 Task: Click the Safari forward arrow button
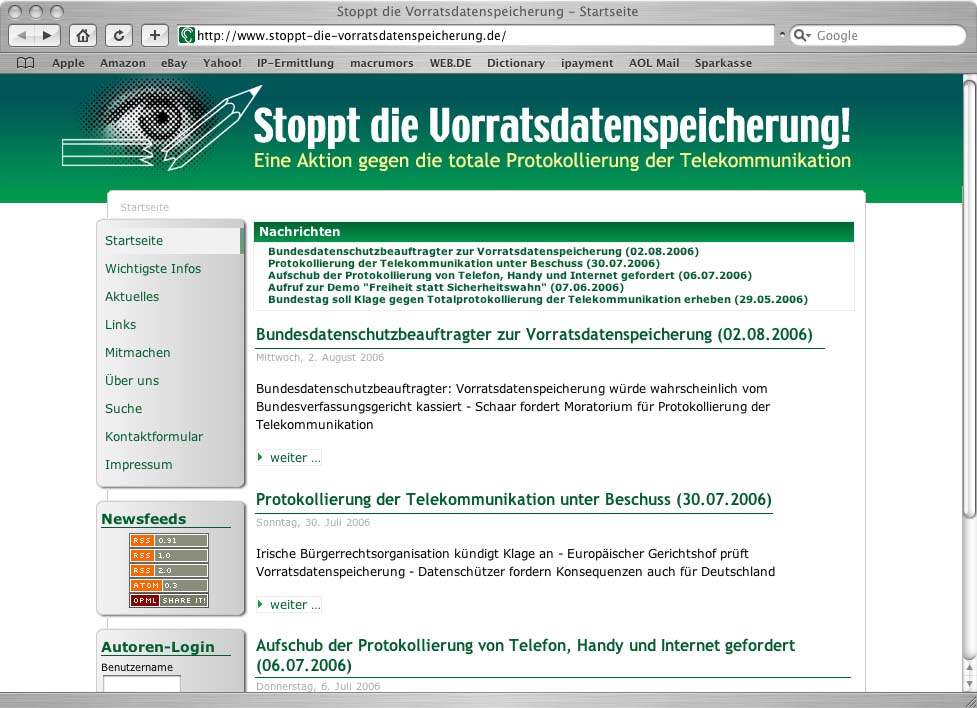click(47, 36)
